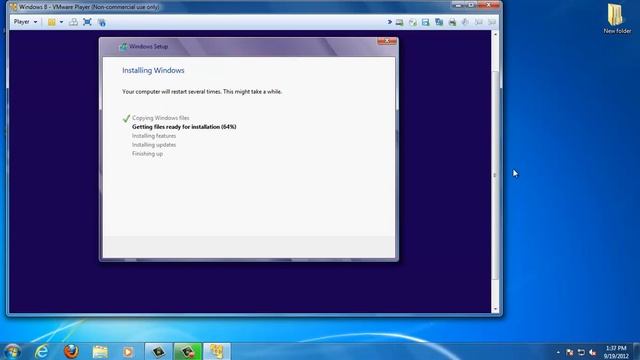Click the 'Copying Windows files' step text

[160, 118]
